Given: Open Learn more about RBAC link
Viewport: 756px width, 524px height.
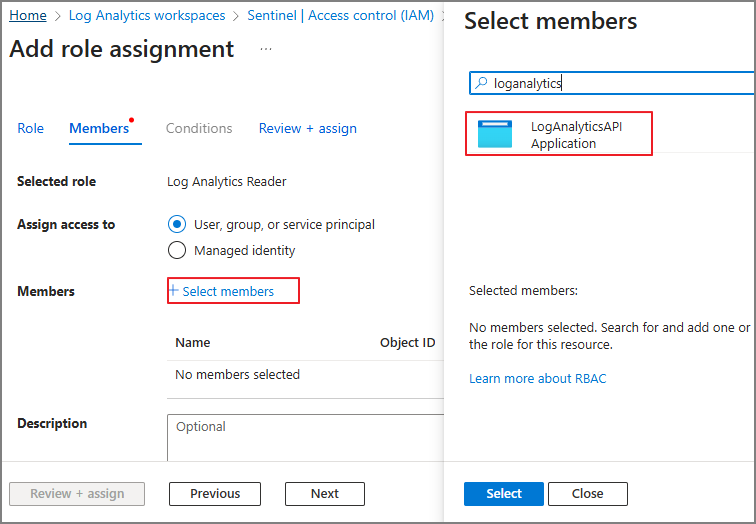Looking at the screenshot, I should click(x=538, y=378).
